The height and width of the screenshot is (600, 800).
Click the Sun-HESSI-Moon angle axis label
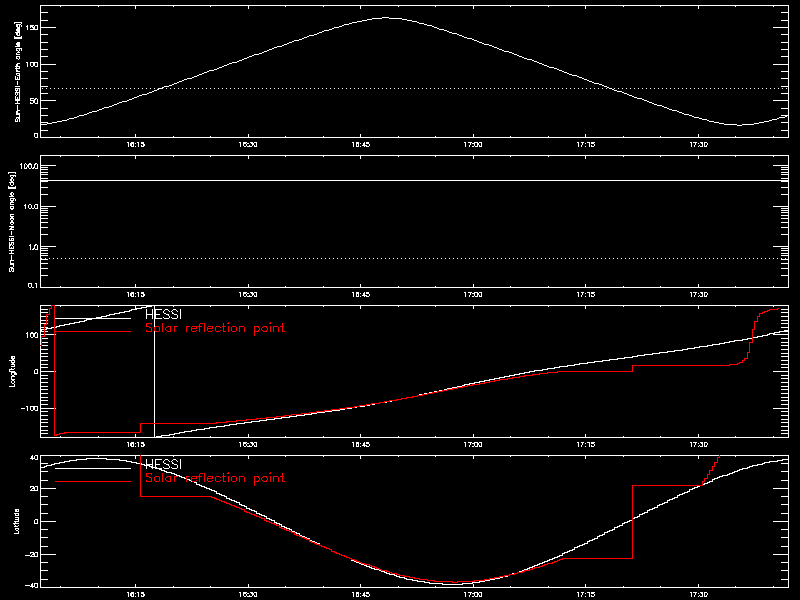coord(12,221)
